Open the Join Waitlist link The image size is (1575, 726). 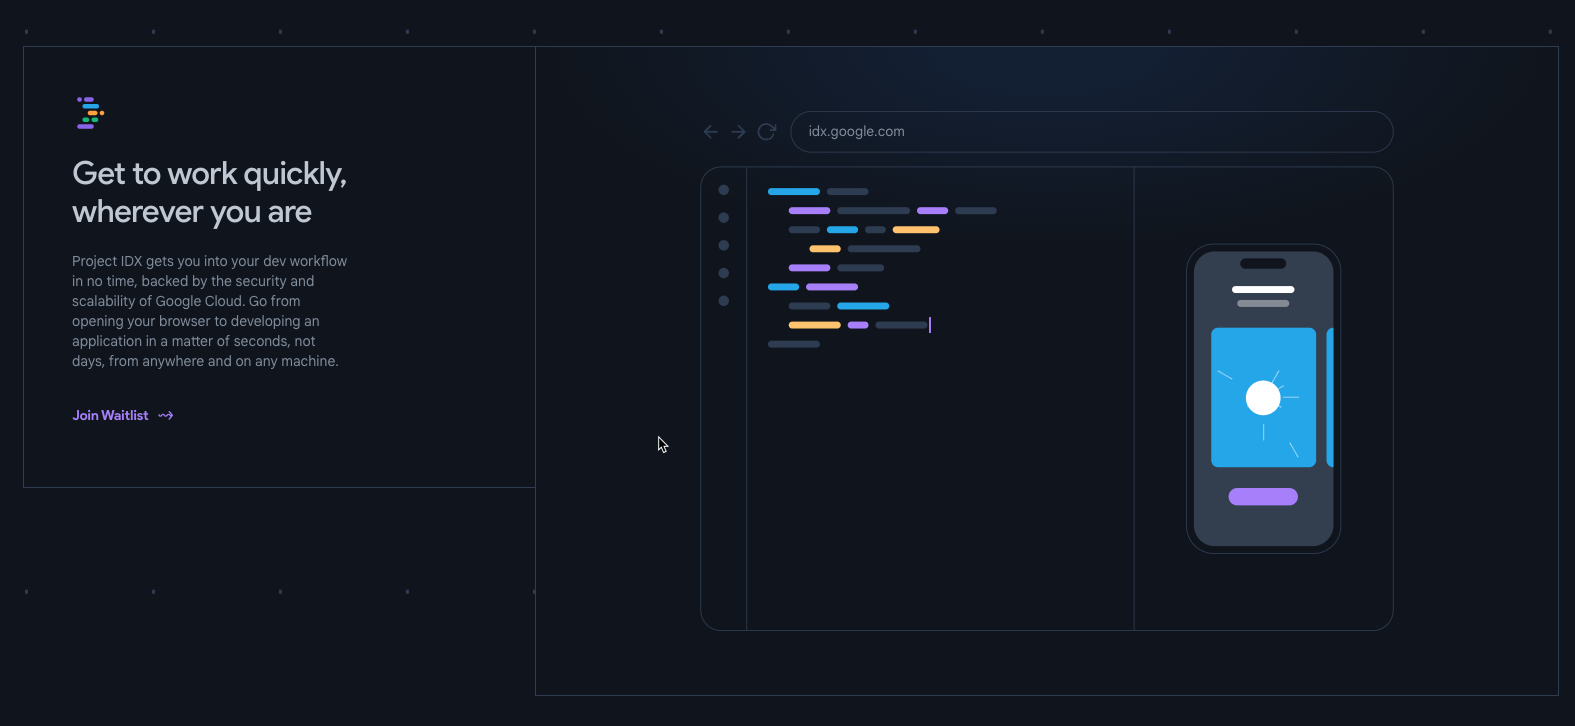[x=123, y=415]
